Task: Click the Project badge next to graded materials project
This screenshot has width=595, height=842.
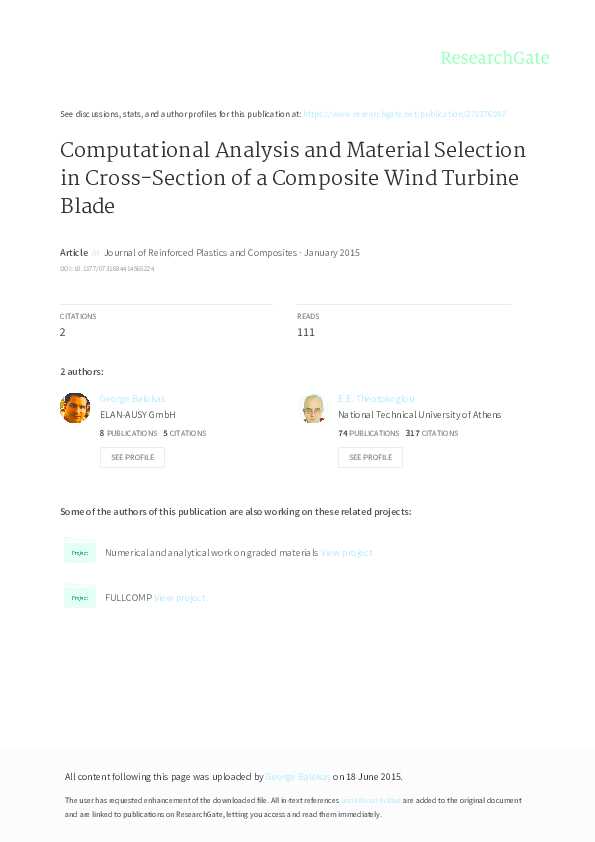Action: pyautogui.click(x=80, y=551)
